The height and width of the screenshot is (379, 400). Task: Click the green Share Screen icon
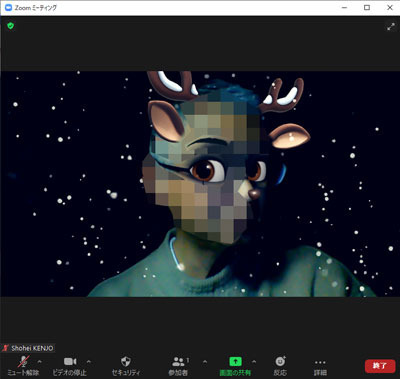[235, 361]
